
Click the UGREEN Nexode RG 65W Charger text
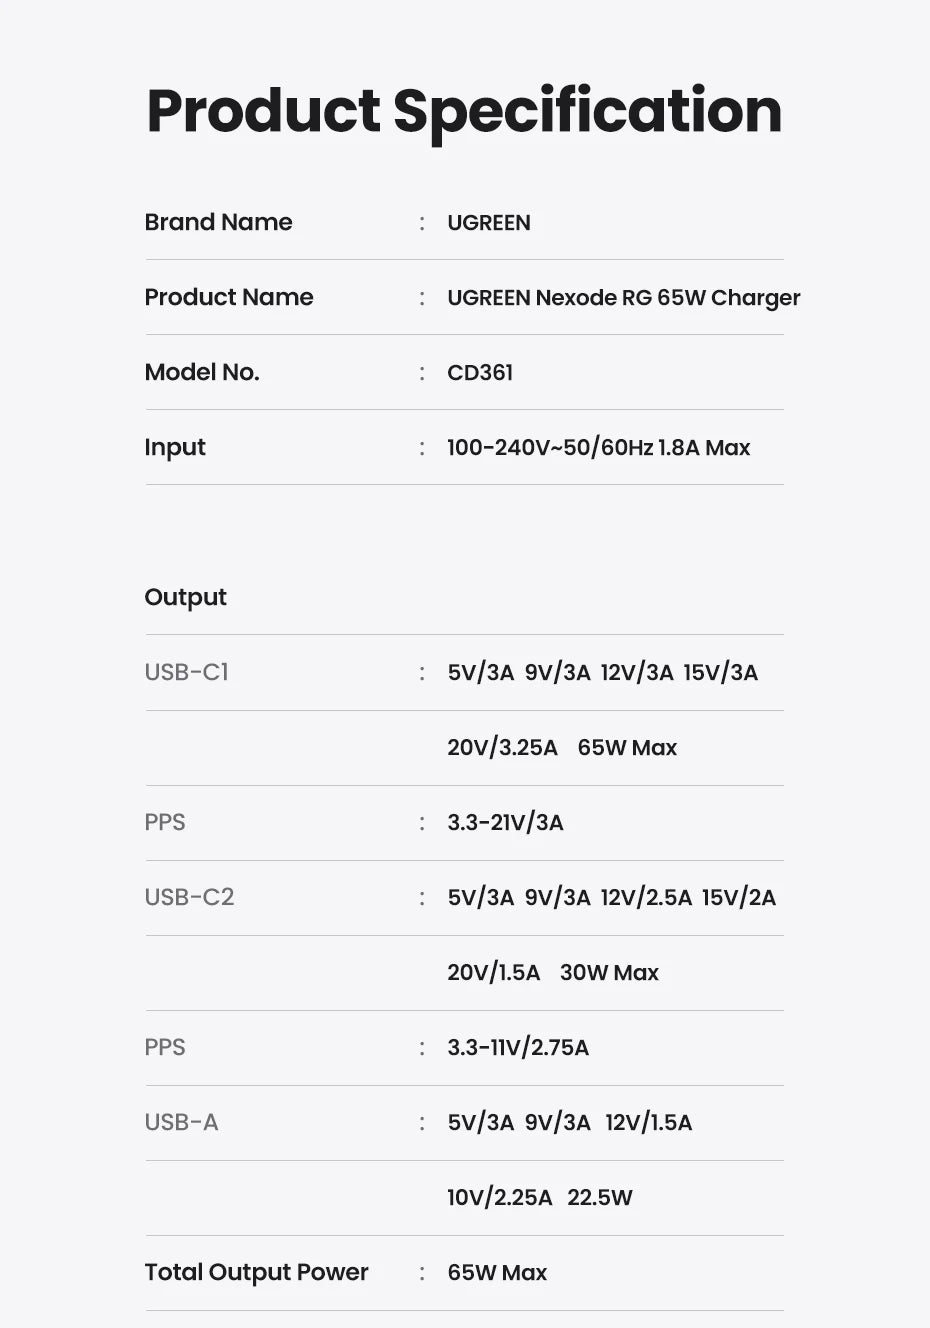coord(623,298)
